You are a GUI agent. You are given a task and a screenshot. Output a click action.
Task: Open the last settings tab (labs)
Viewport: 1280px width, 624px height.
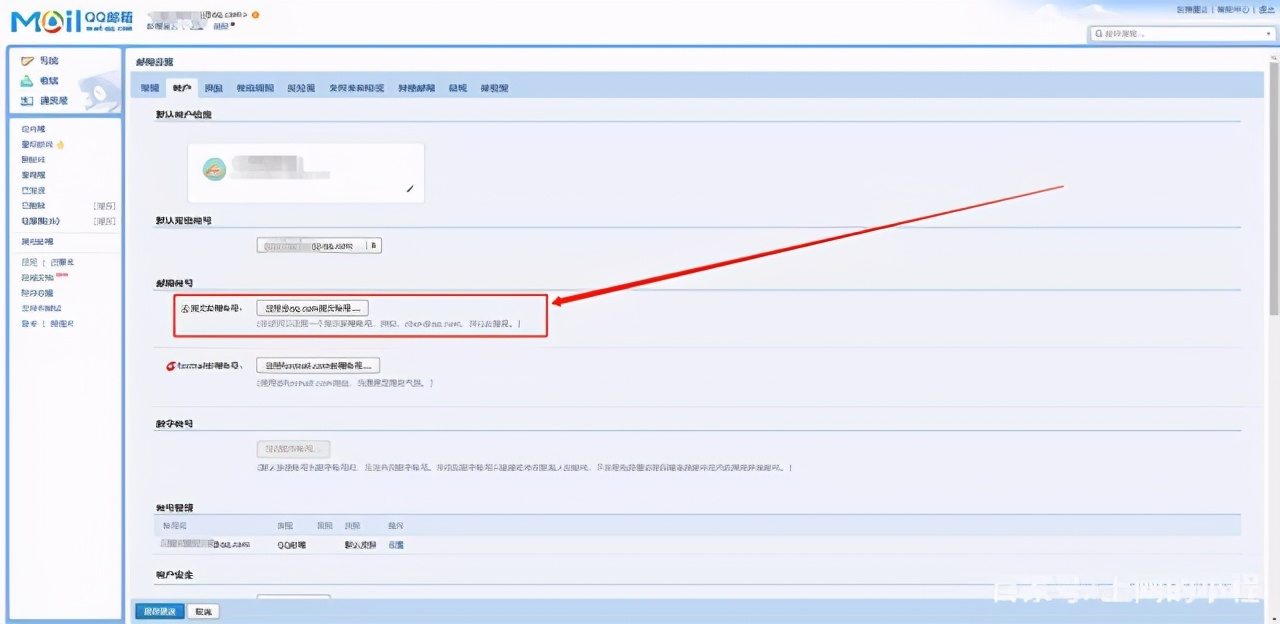coord(494,88)
